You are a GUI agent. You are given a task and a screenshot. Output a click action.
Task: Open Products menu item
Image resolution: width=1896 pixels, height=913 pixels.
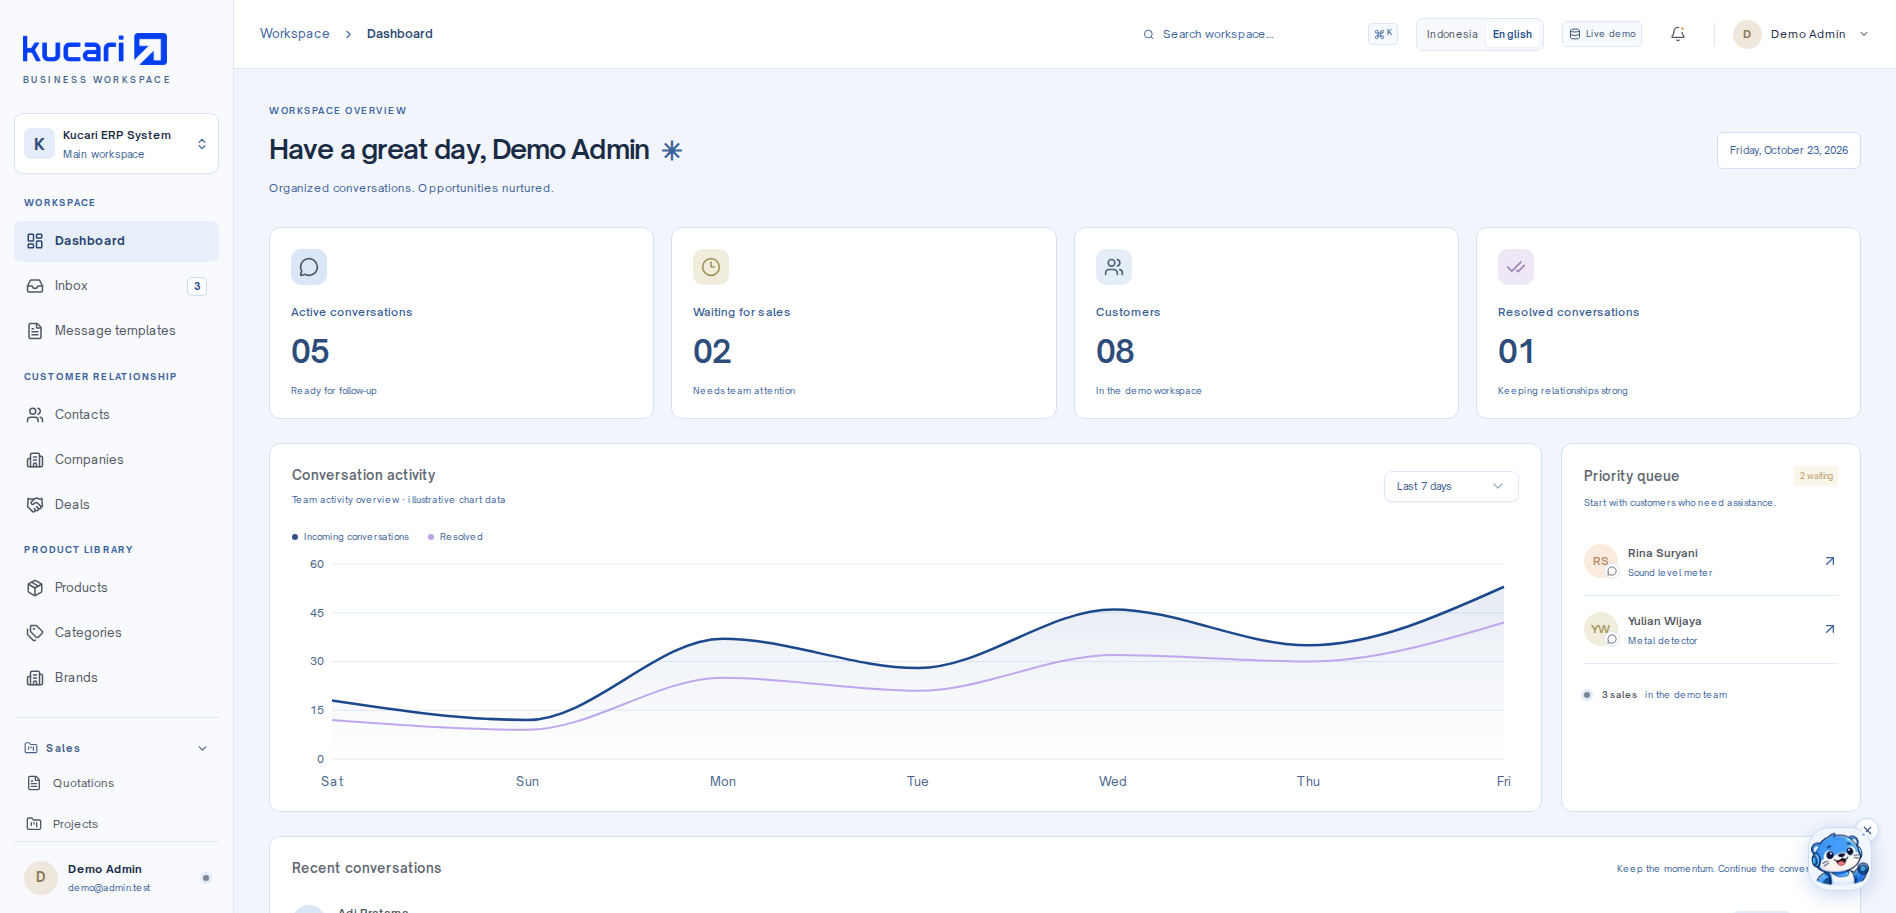coord(116,588)
